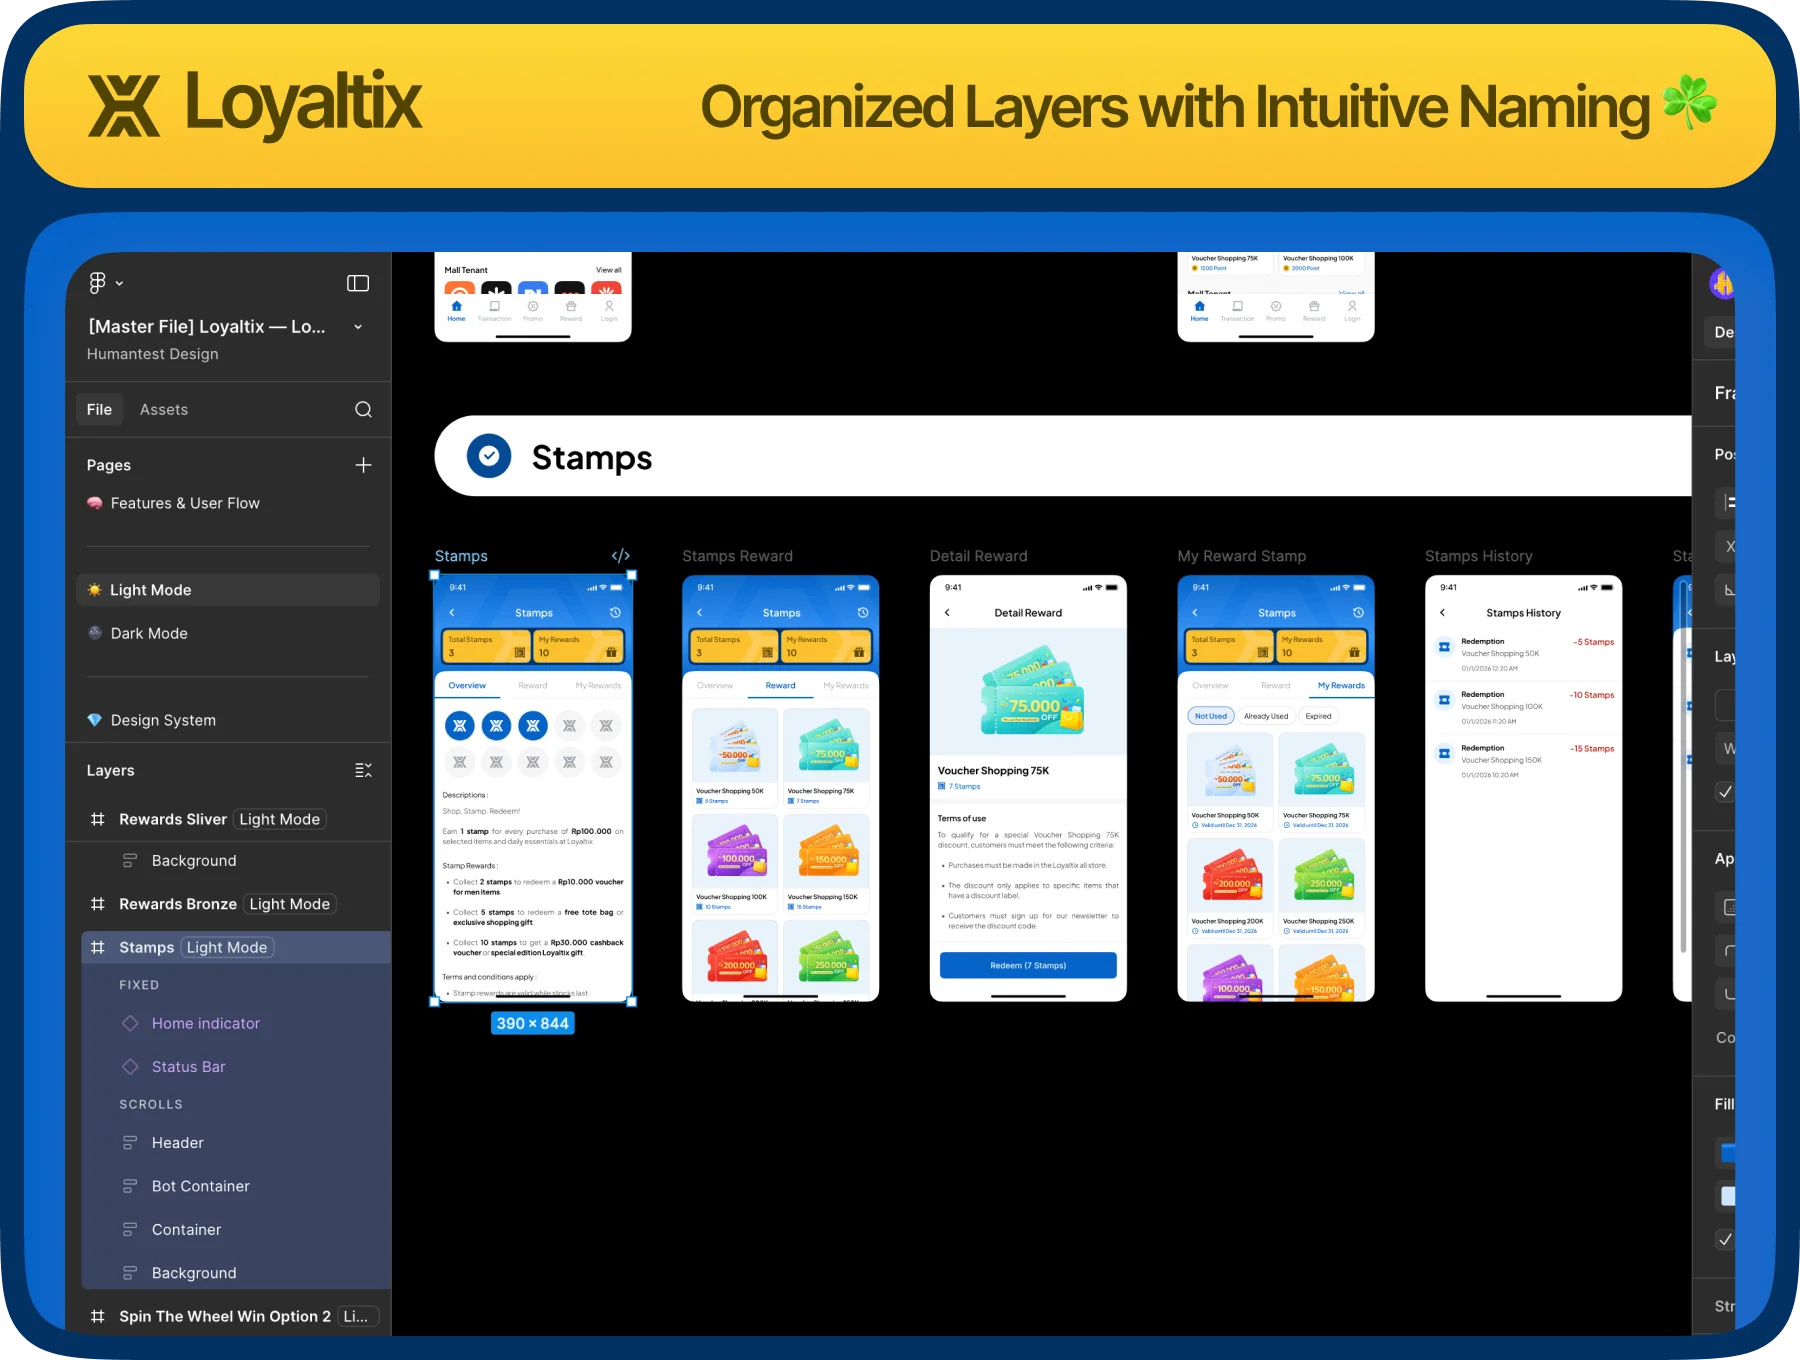Screen dimensions: 1800x1360
Task: Select Detail Reward frame title
Action: 978,556
